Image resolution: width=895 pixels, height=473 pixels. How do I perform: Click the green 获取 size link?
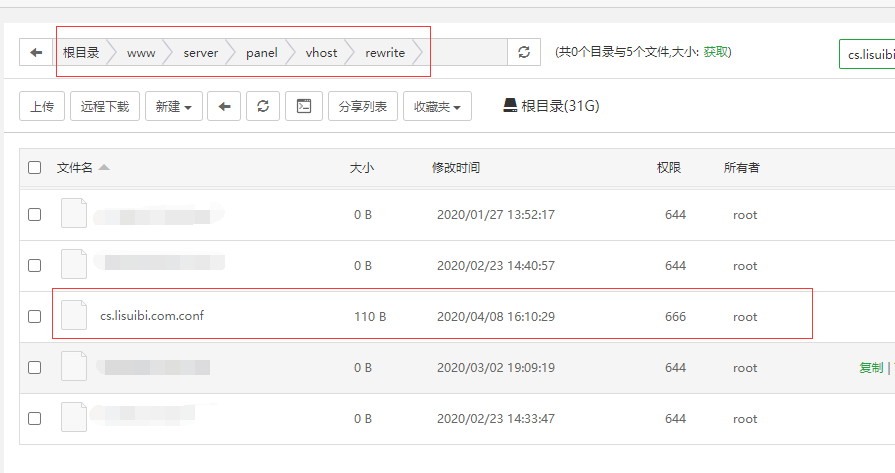pyautogui.click(x=716, y=52)
